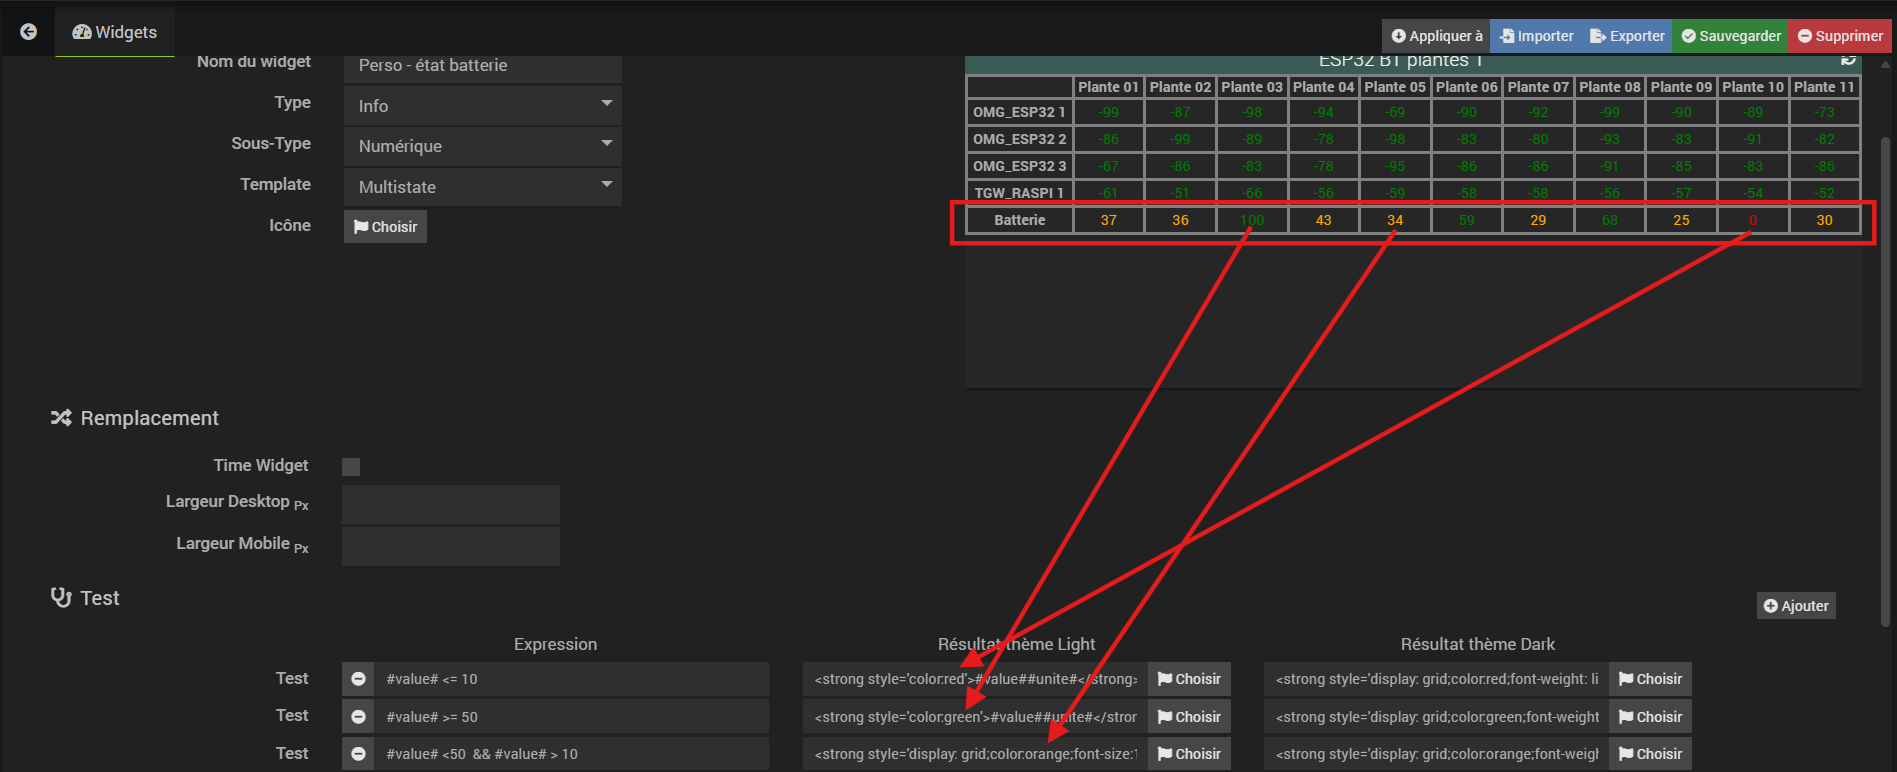Screen dimensions: 1897x772
Task: Edit Dark theme result with color:orange
Action: (x=1436, y=754)
